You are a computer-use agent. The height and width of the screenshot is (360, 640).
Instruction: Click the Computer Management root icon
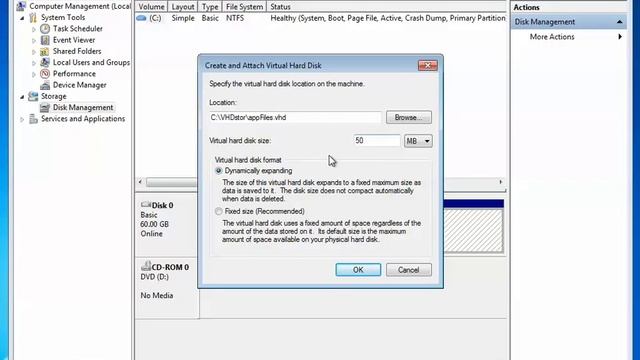(x=21, y=6)
